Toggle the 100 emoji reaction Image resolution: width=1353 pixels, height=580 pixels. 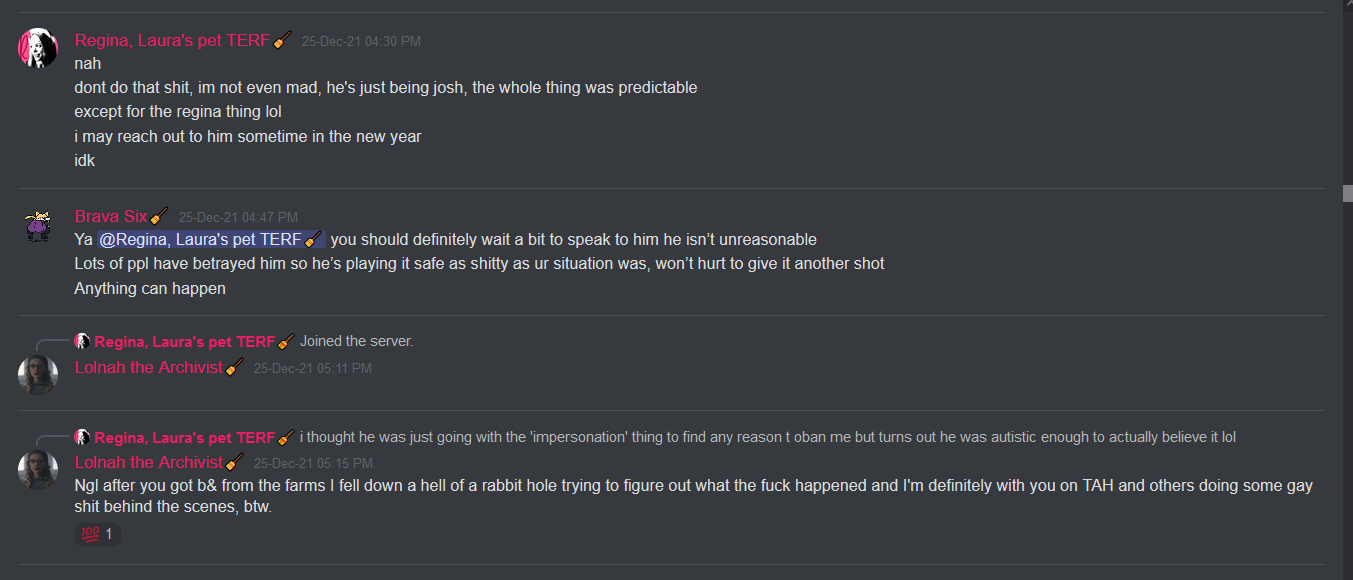tap(97, 535)
